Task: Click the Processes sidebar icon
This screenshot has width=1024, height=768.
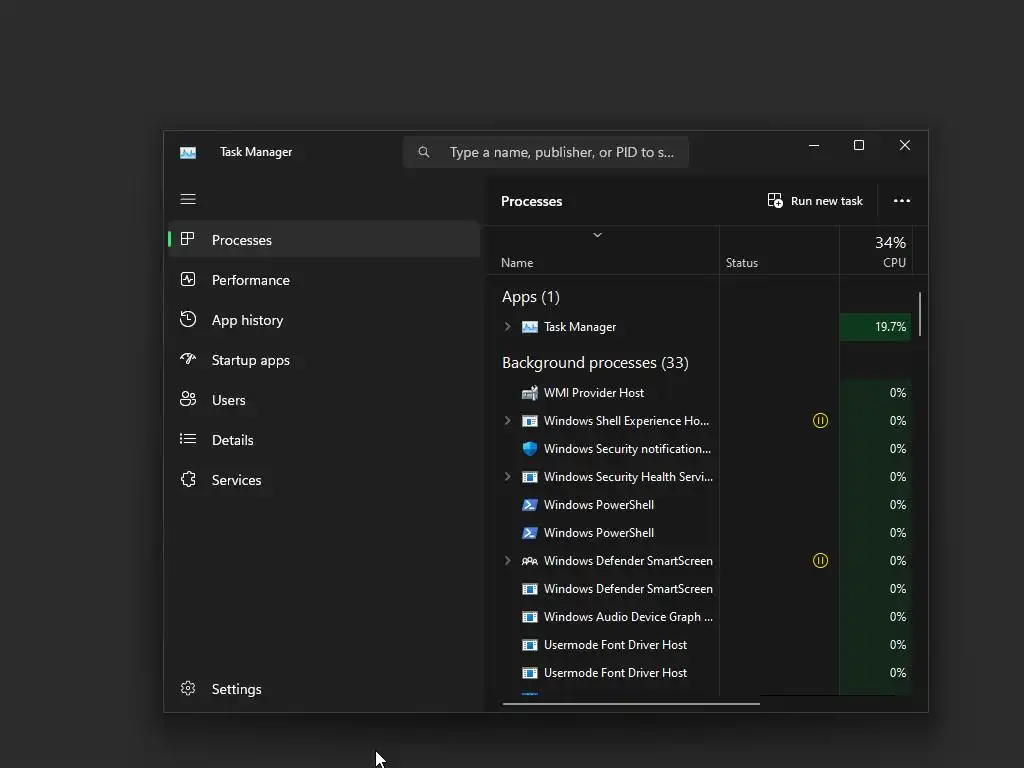Action: [188, 239]
